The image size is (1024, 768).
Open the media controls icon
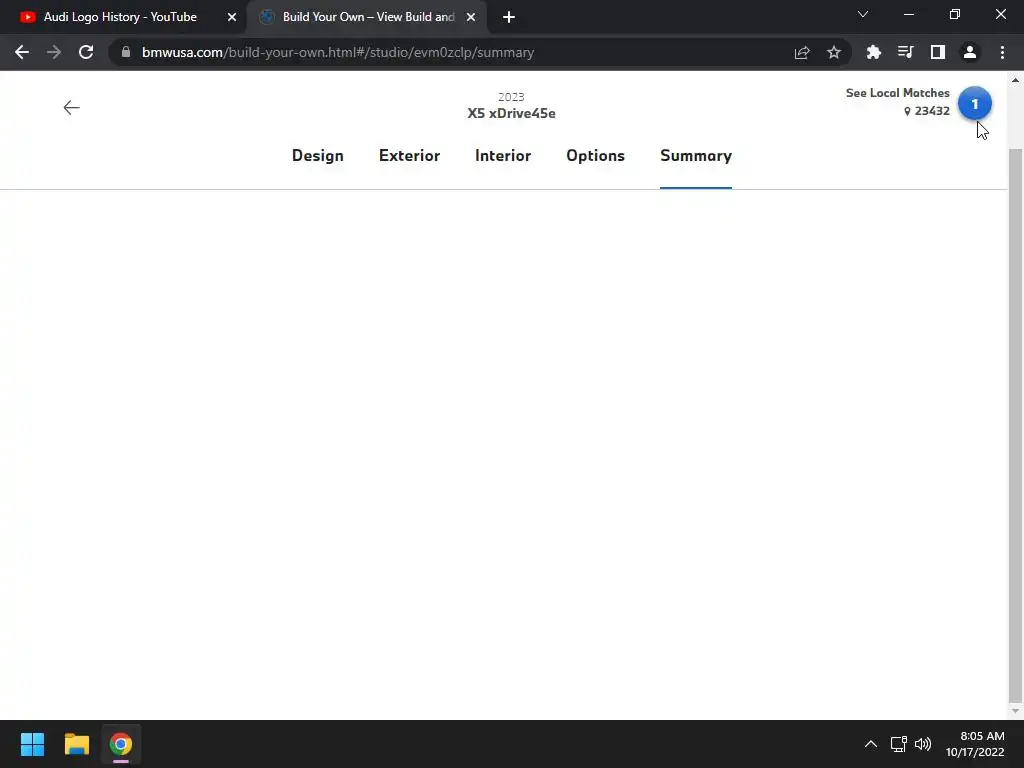click(x=905, y=52)
